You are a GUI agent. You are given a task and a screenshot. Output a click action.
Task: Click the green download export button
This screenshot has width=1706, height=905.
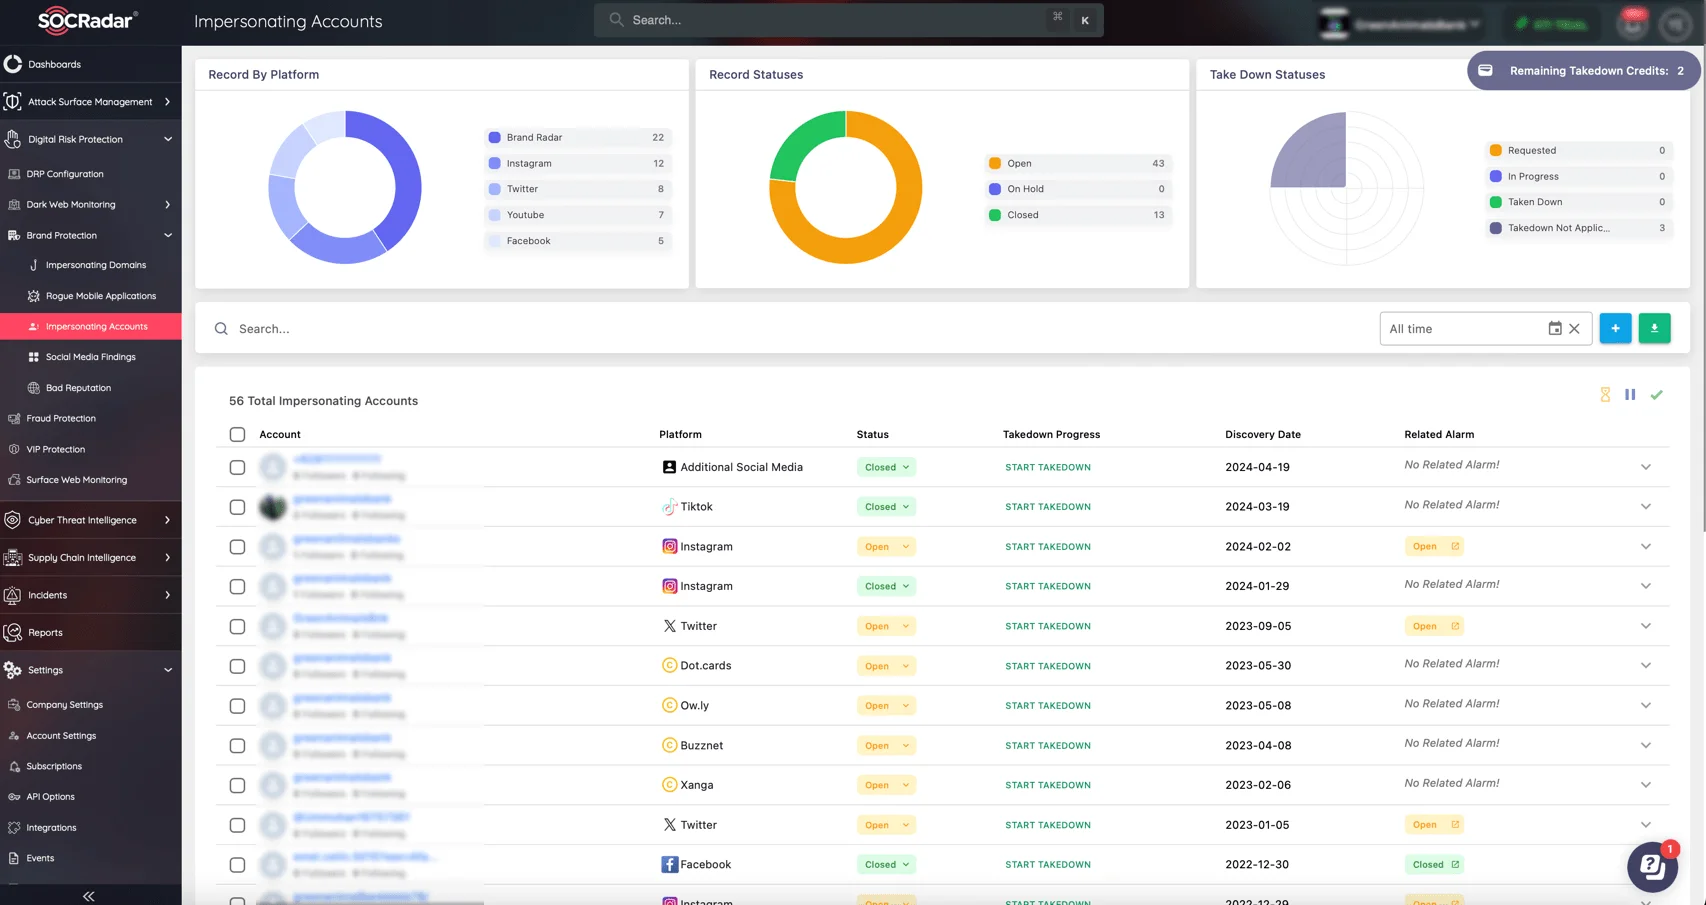(x=1654, y=328)
